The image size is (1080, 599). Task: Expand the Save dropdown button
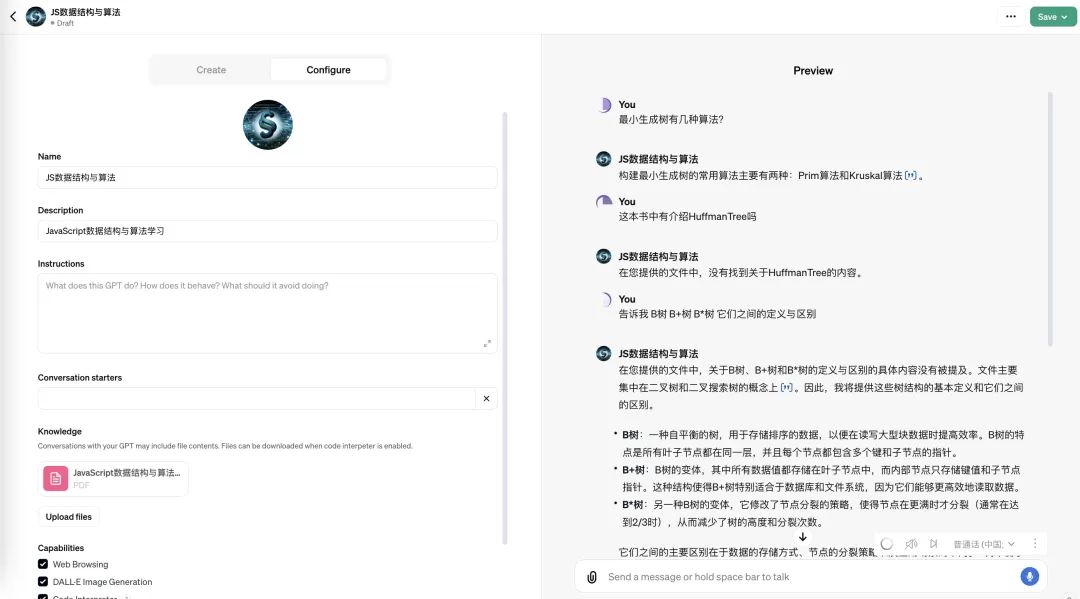1053,17
